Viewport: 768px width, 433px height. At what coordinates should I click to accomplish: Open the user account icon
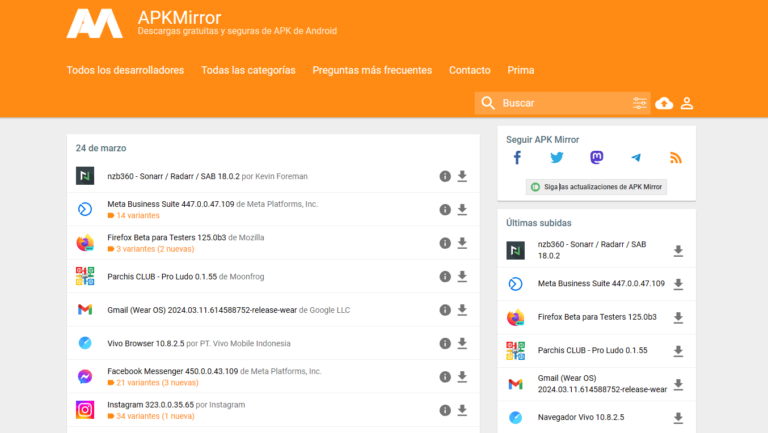point(687,103)
